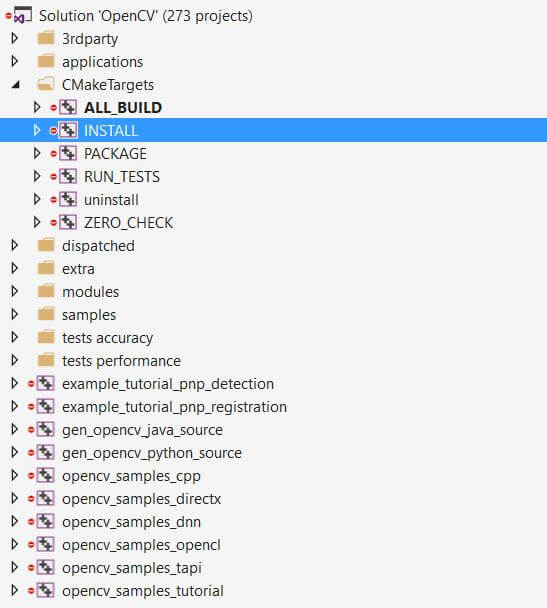Select example_tutorial_pnp_registration project

(x=174, y=407)
